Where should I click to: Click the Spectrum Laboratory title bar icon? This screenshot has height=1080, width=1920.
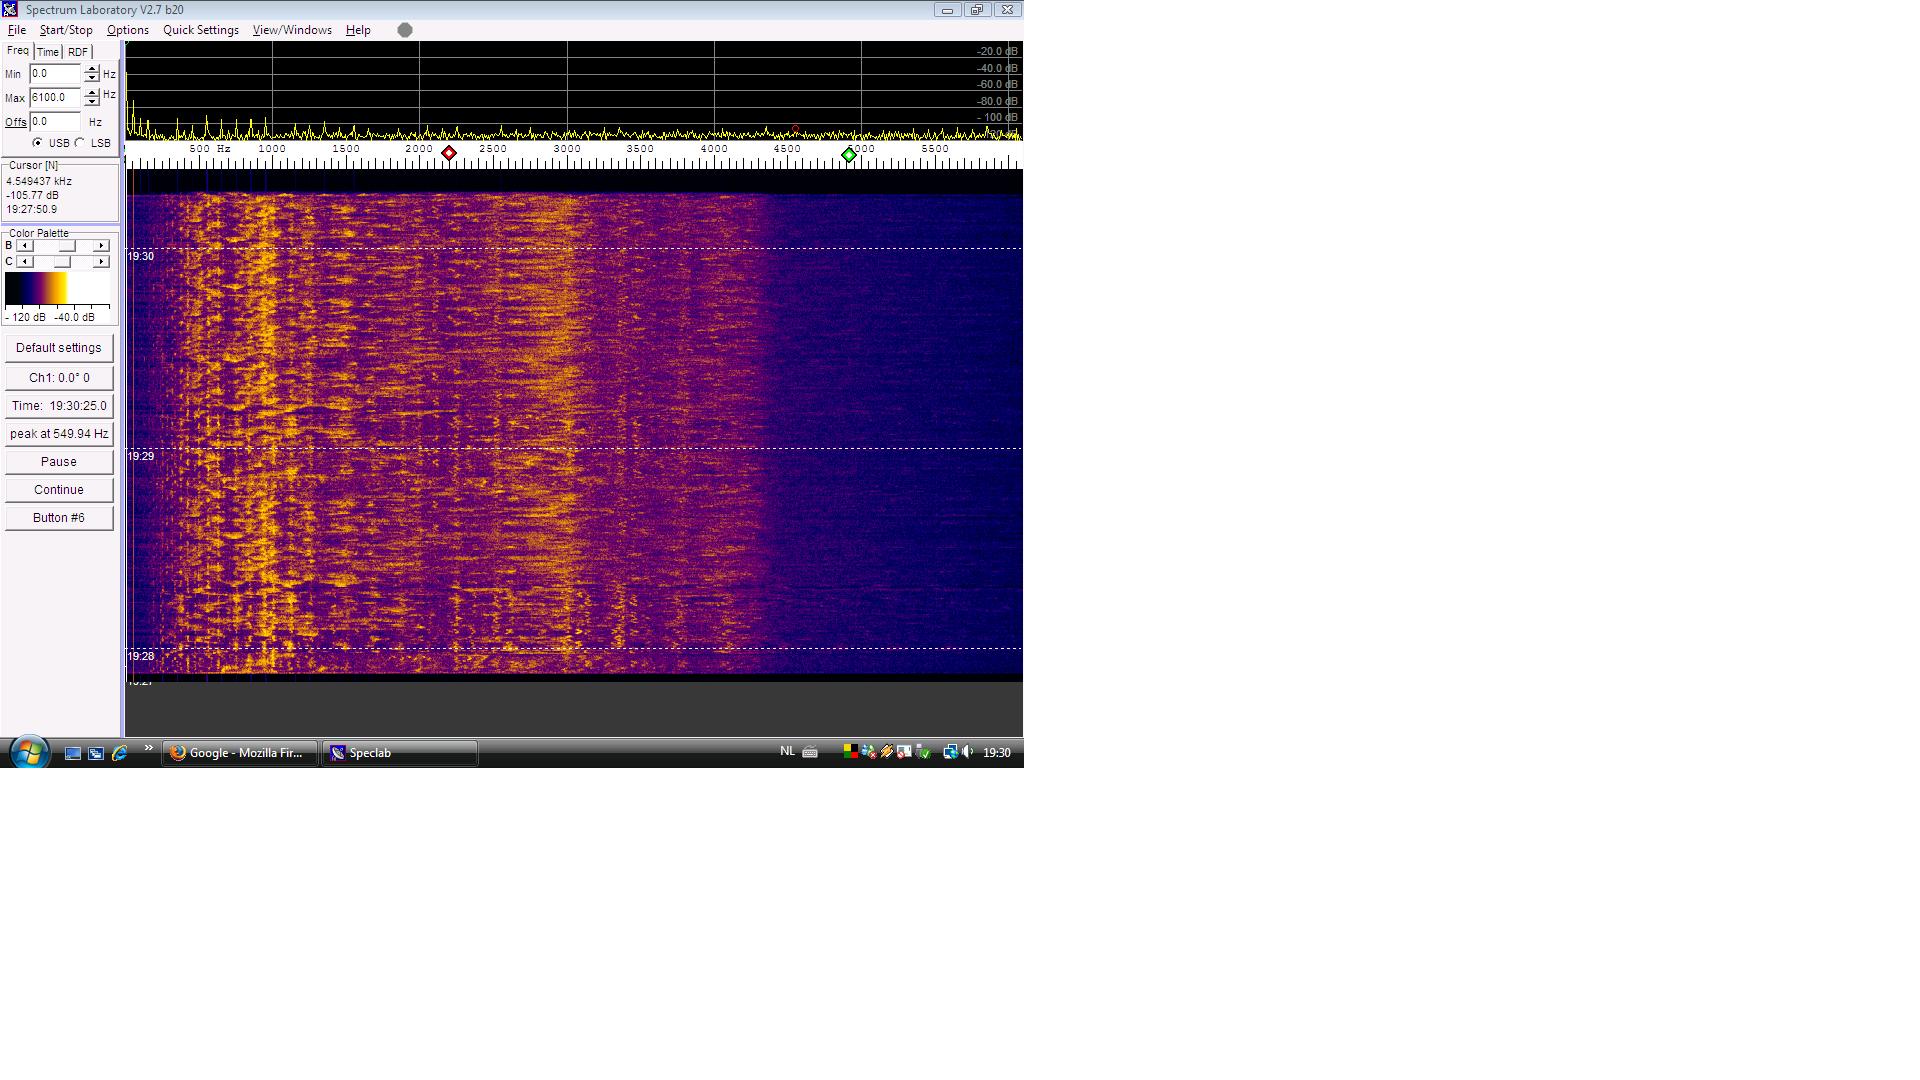tap(10, 10)
